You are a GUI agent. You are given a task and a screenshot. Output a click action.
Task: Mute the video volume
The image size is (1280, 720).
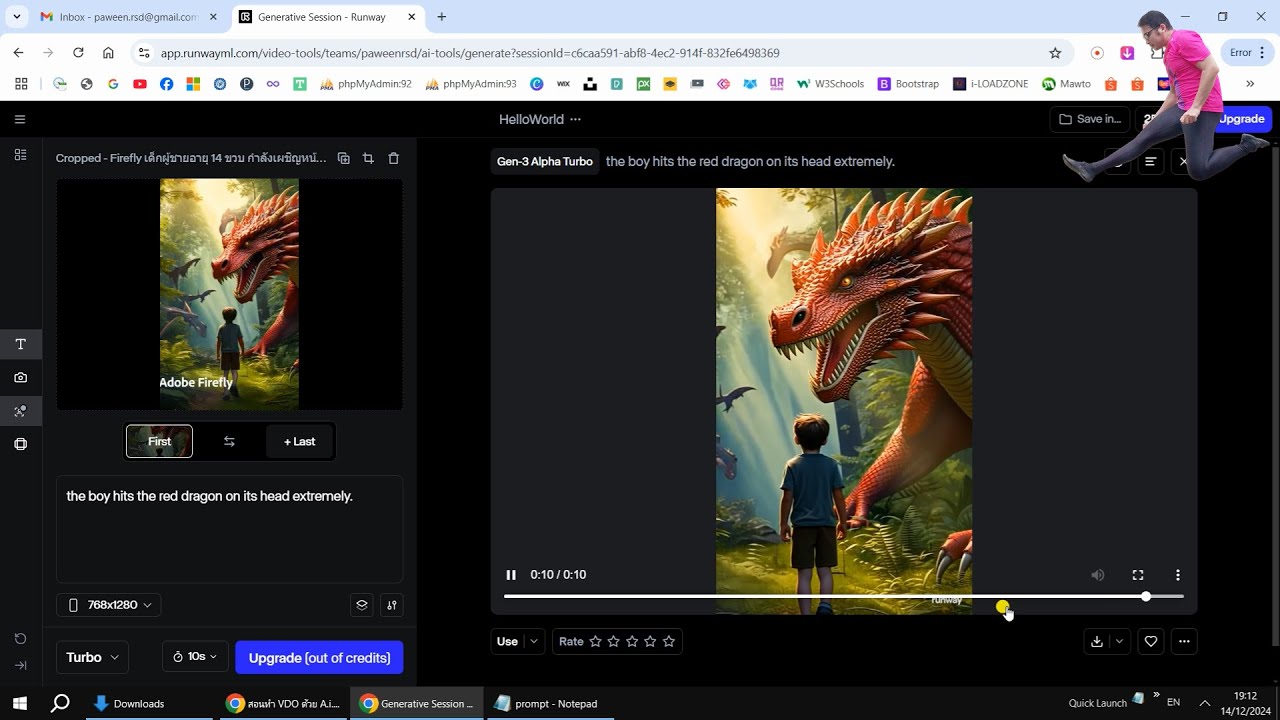point(1098,575)
